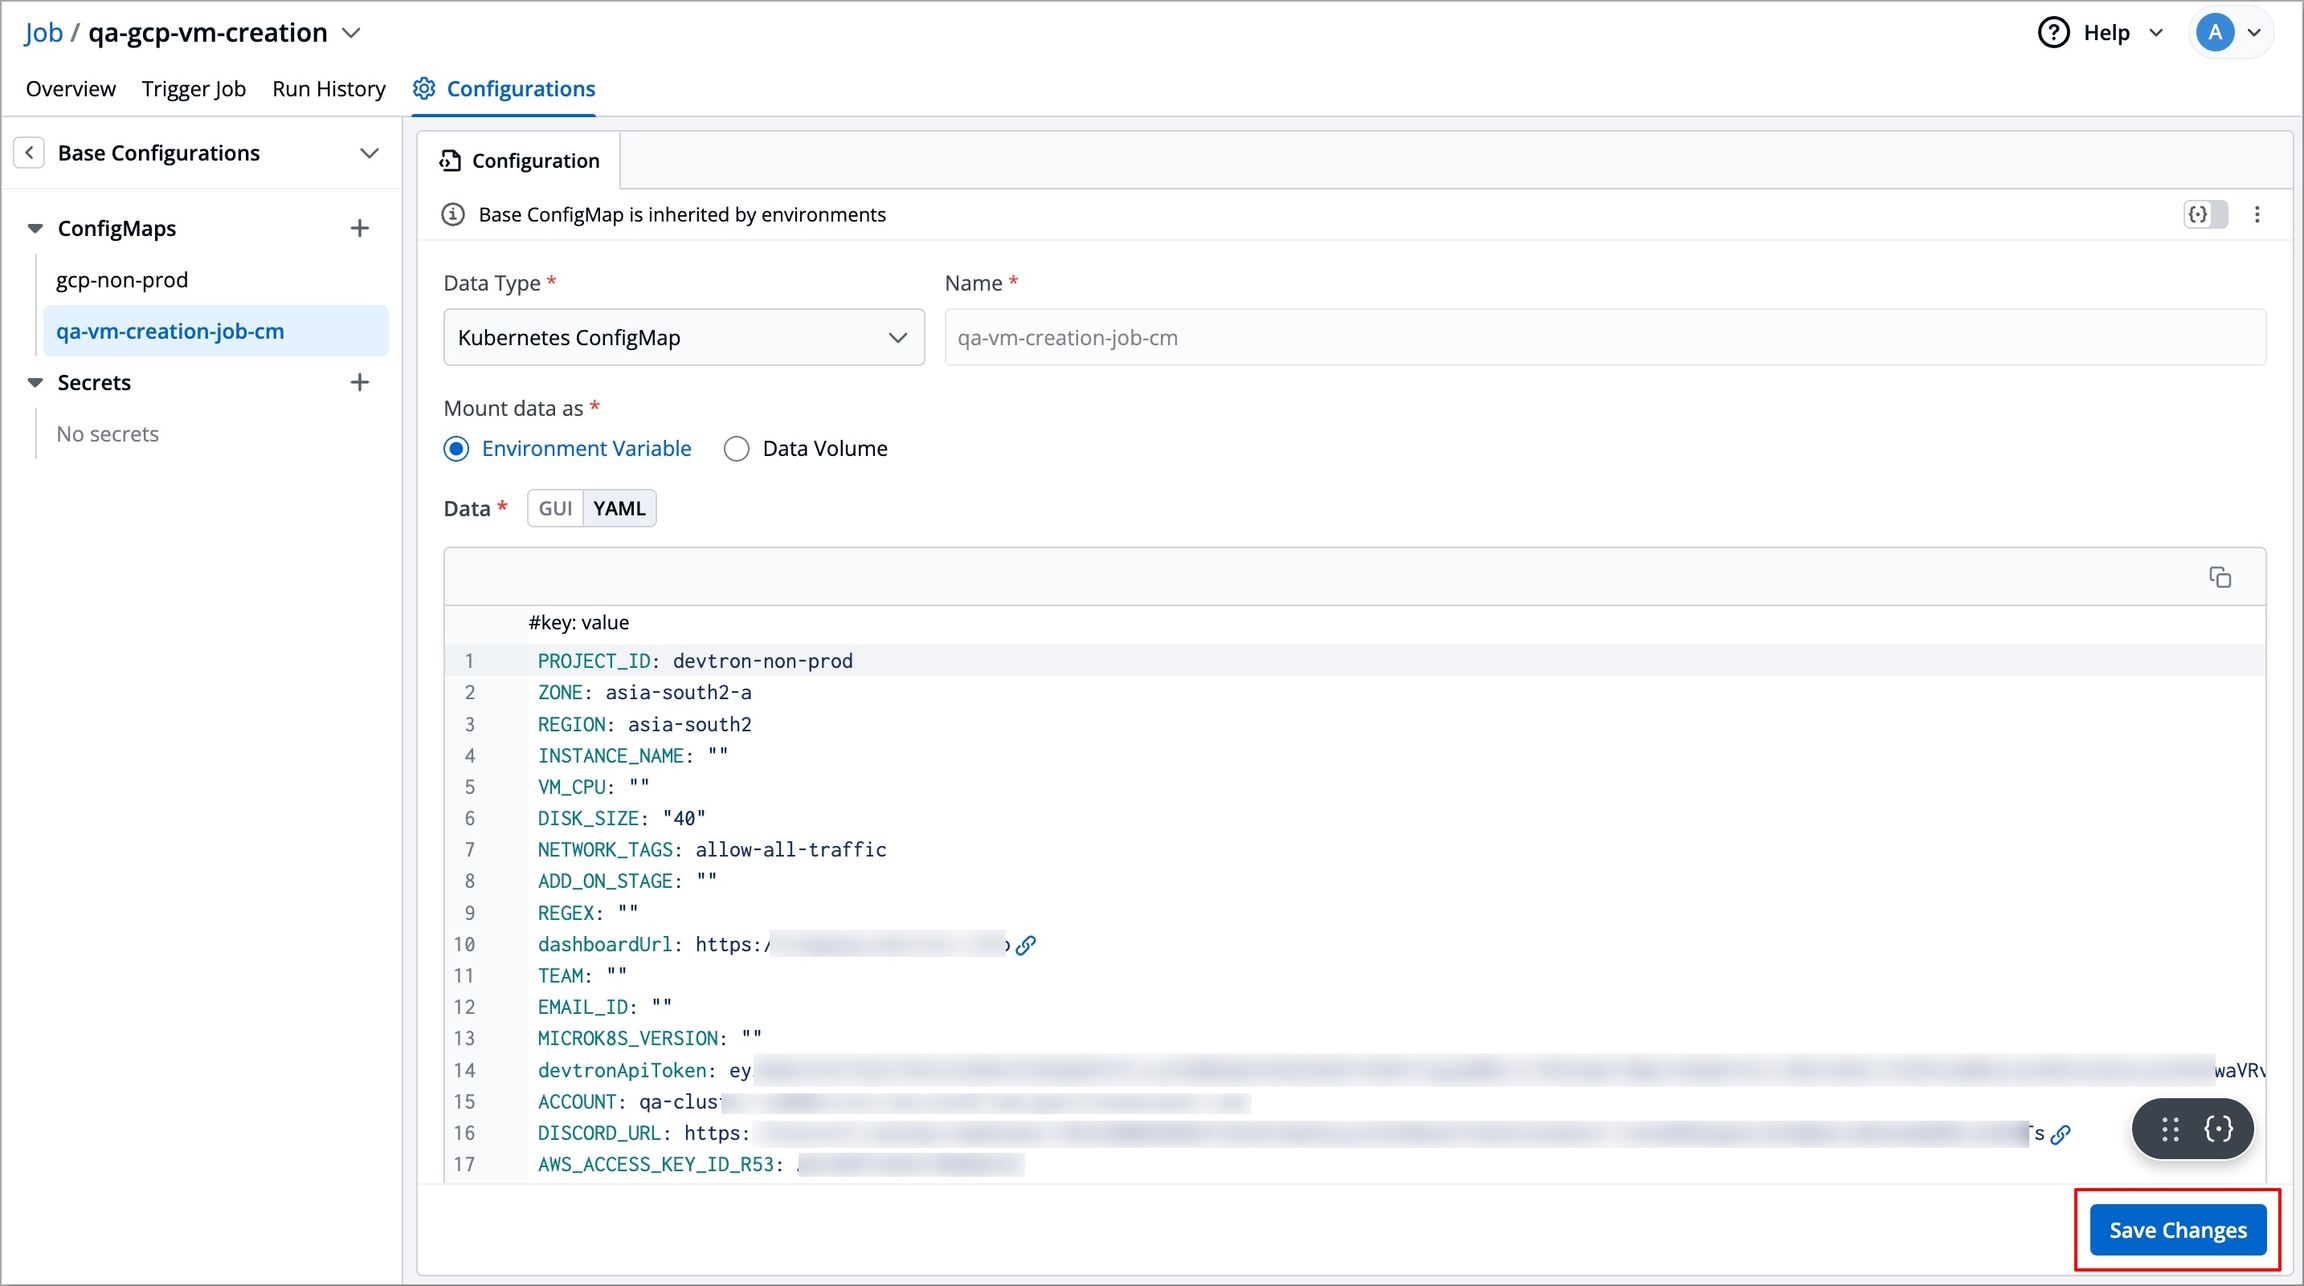Click the drag handle on floating widget
The height and width of the screenshot is (1286, 2304).
2170,1129
